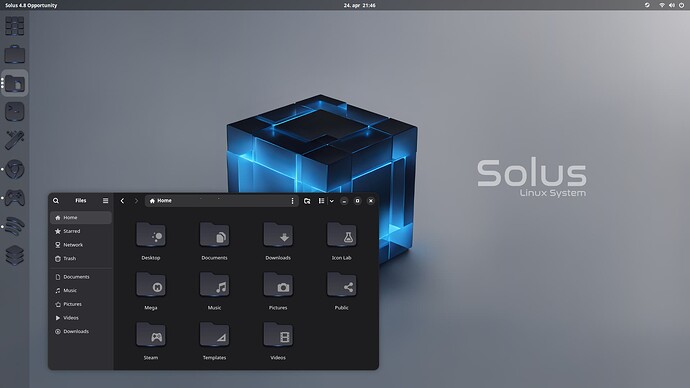Click the search icon in Files
The image size is (690, 388).
56,201
